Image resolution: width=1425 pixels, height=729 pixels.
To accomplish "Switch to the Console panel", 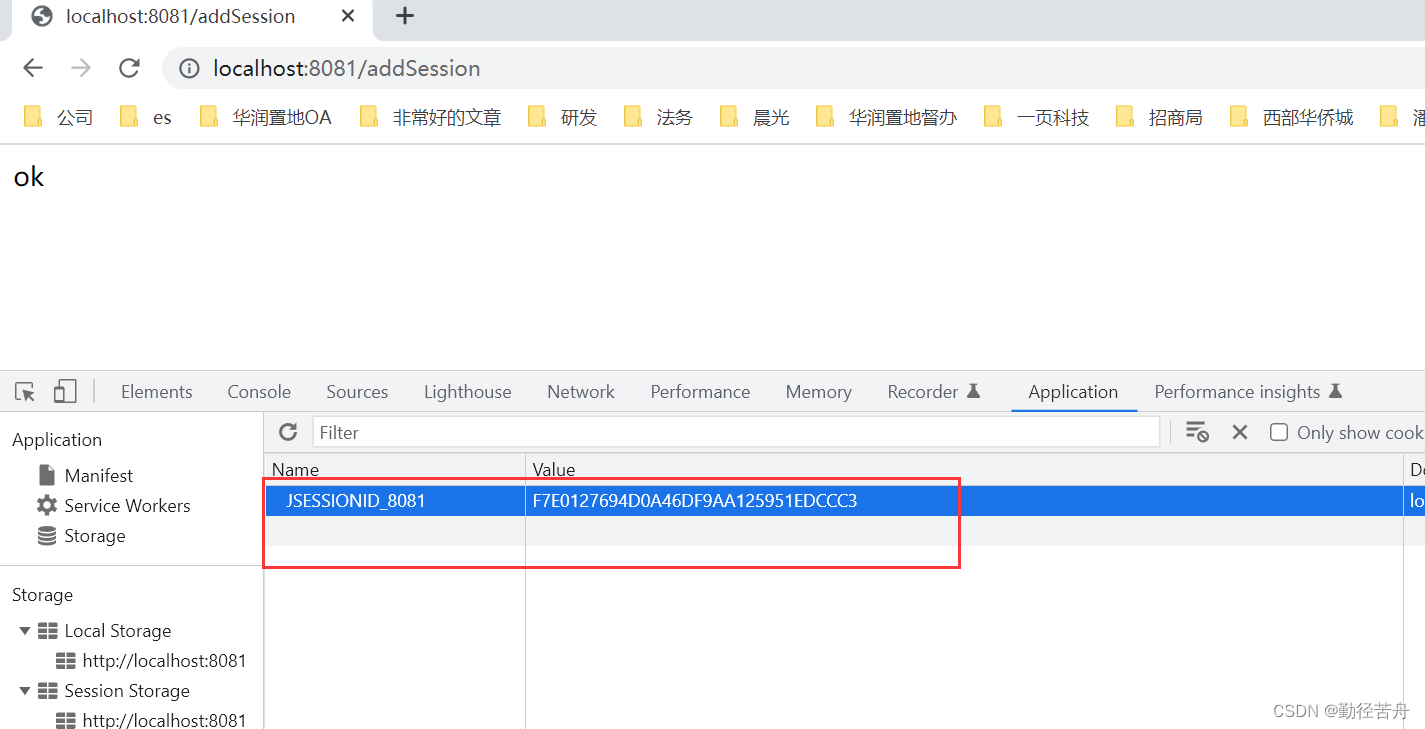I will (x=259, y=392).
